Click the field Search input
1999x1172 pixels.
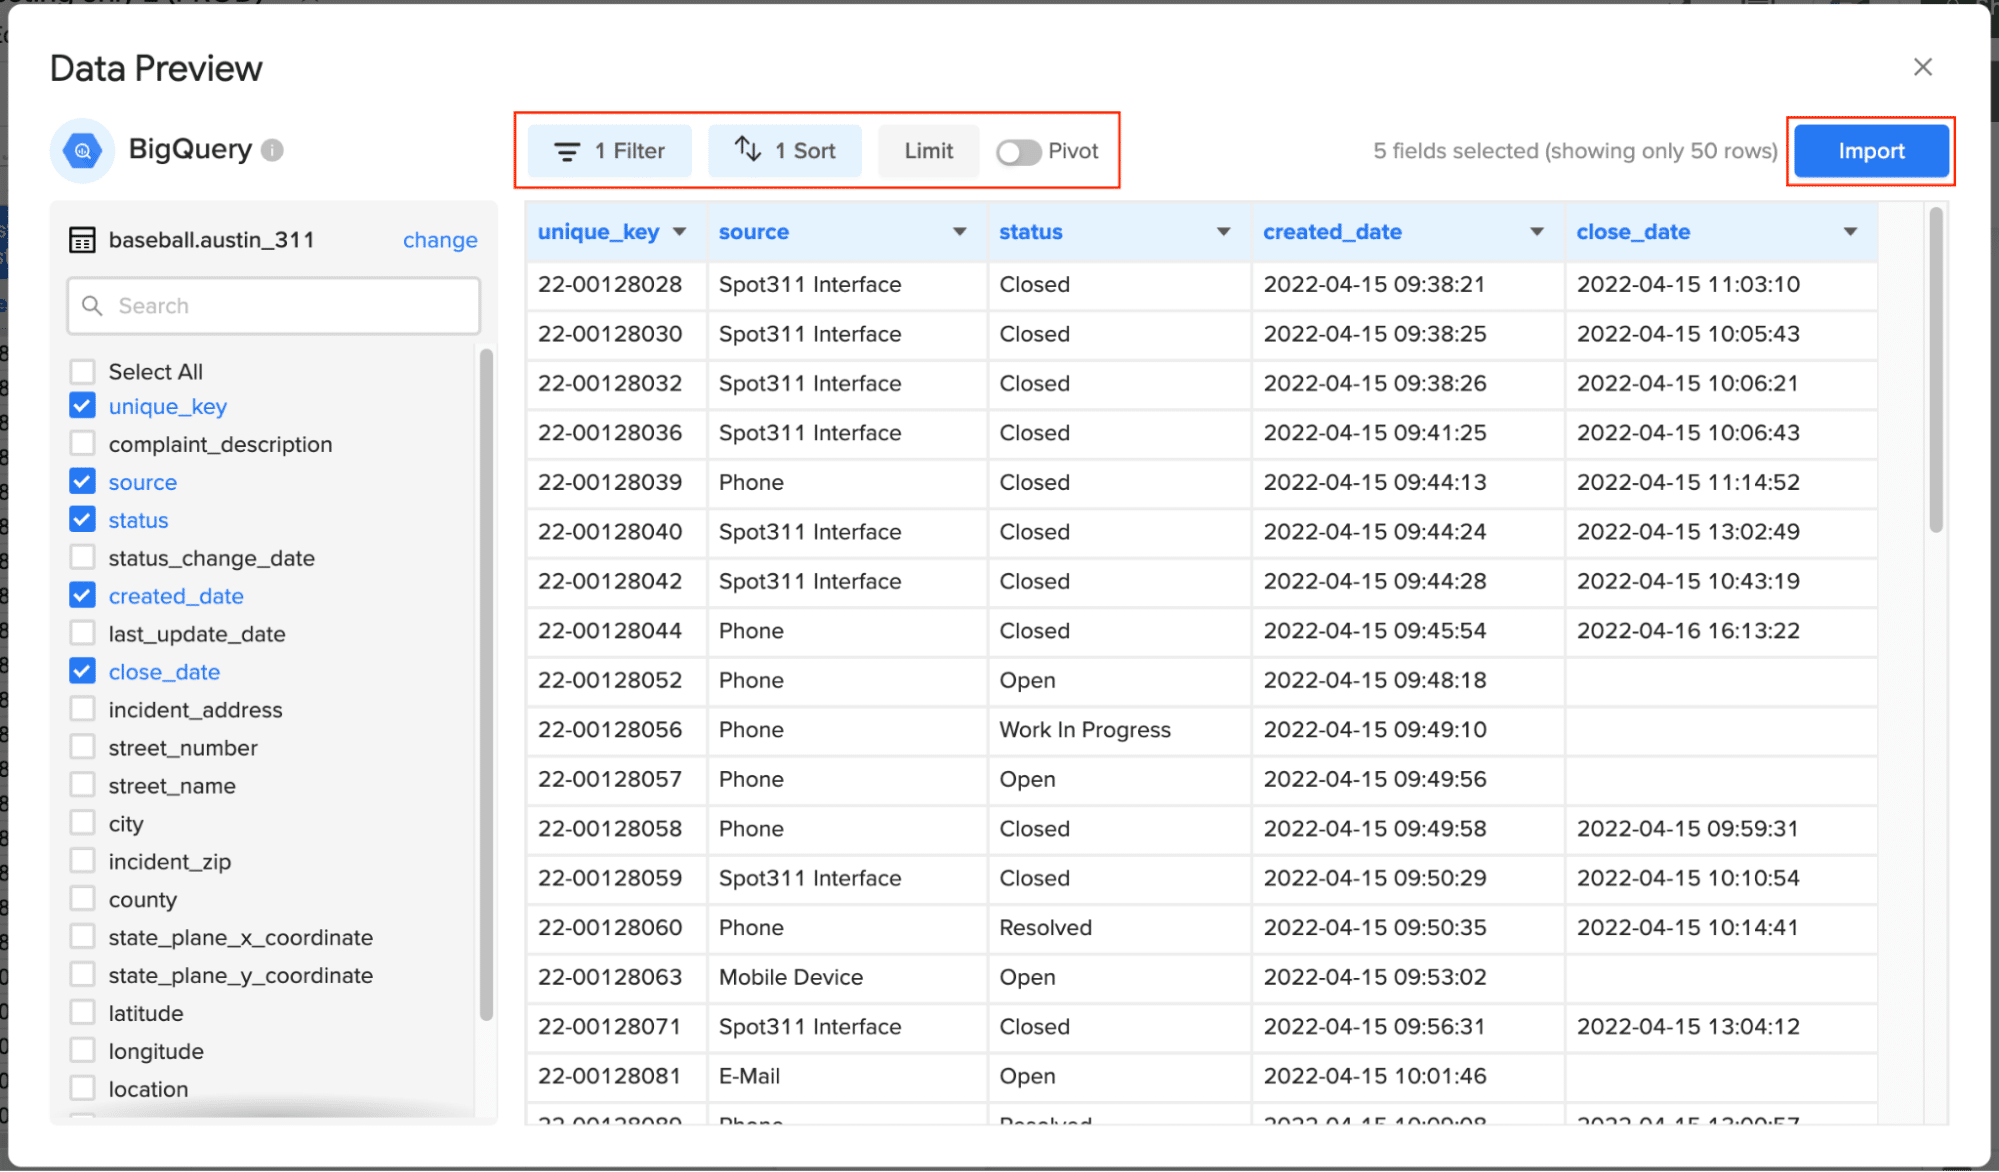[290, 306]
